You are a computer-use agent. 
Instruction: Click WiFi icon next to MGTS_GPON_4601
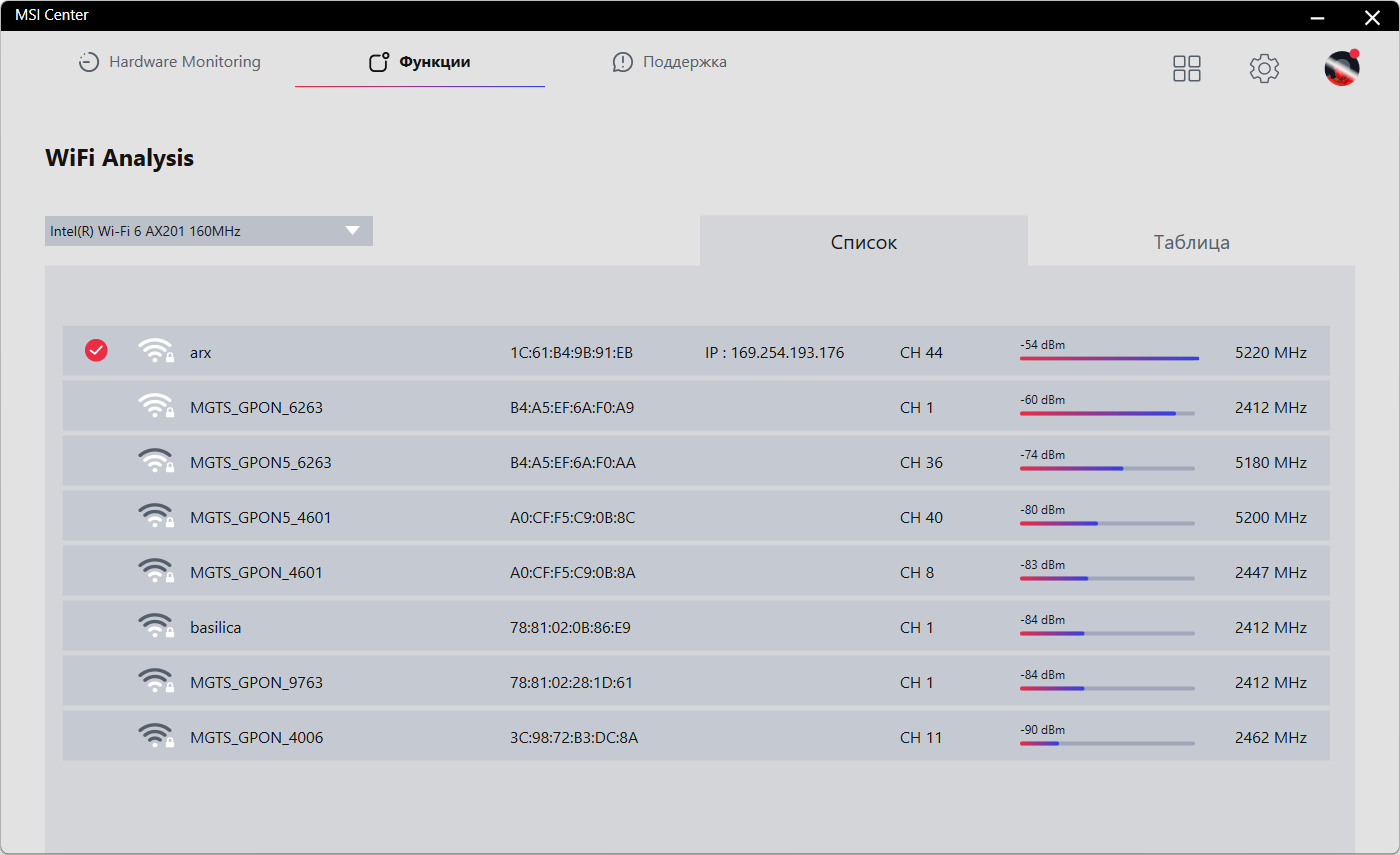click(x=156, y=571)
